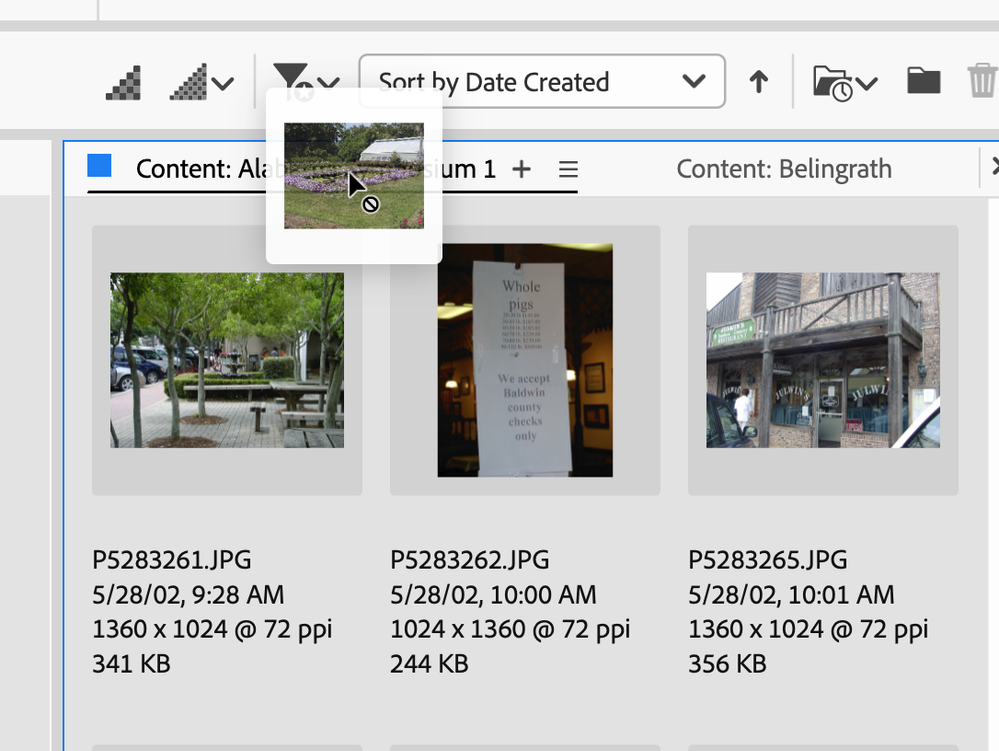The image size is (999, 751).
Task: Click date 5/28/02, 10:00 AM
Action: 493,595
